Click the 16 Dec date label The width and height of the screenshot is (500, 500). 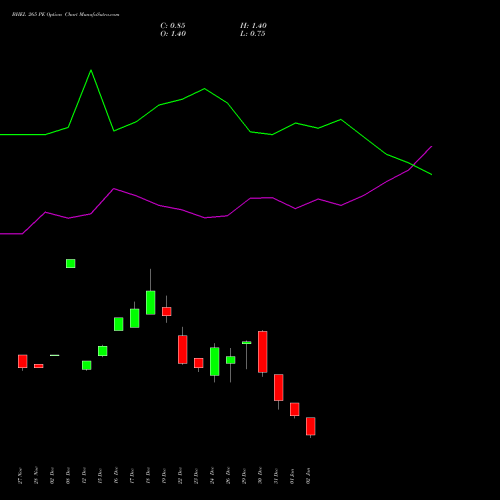(116, 476)
